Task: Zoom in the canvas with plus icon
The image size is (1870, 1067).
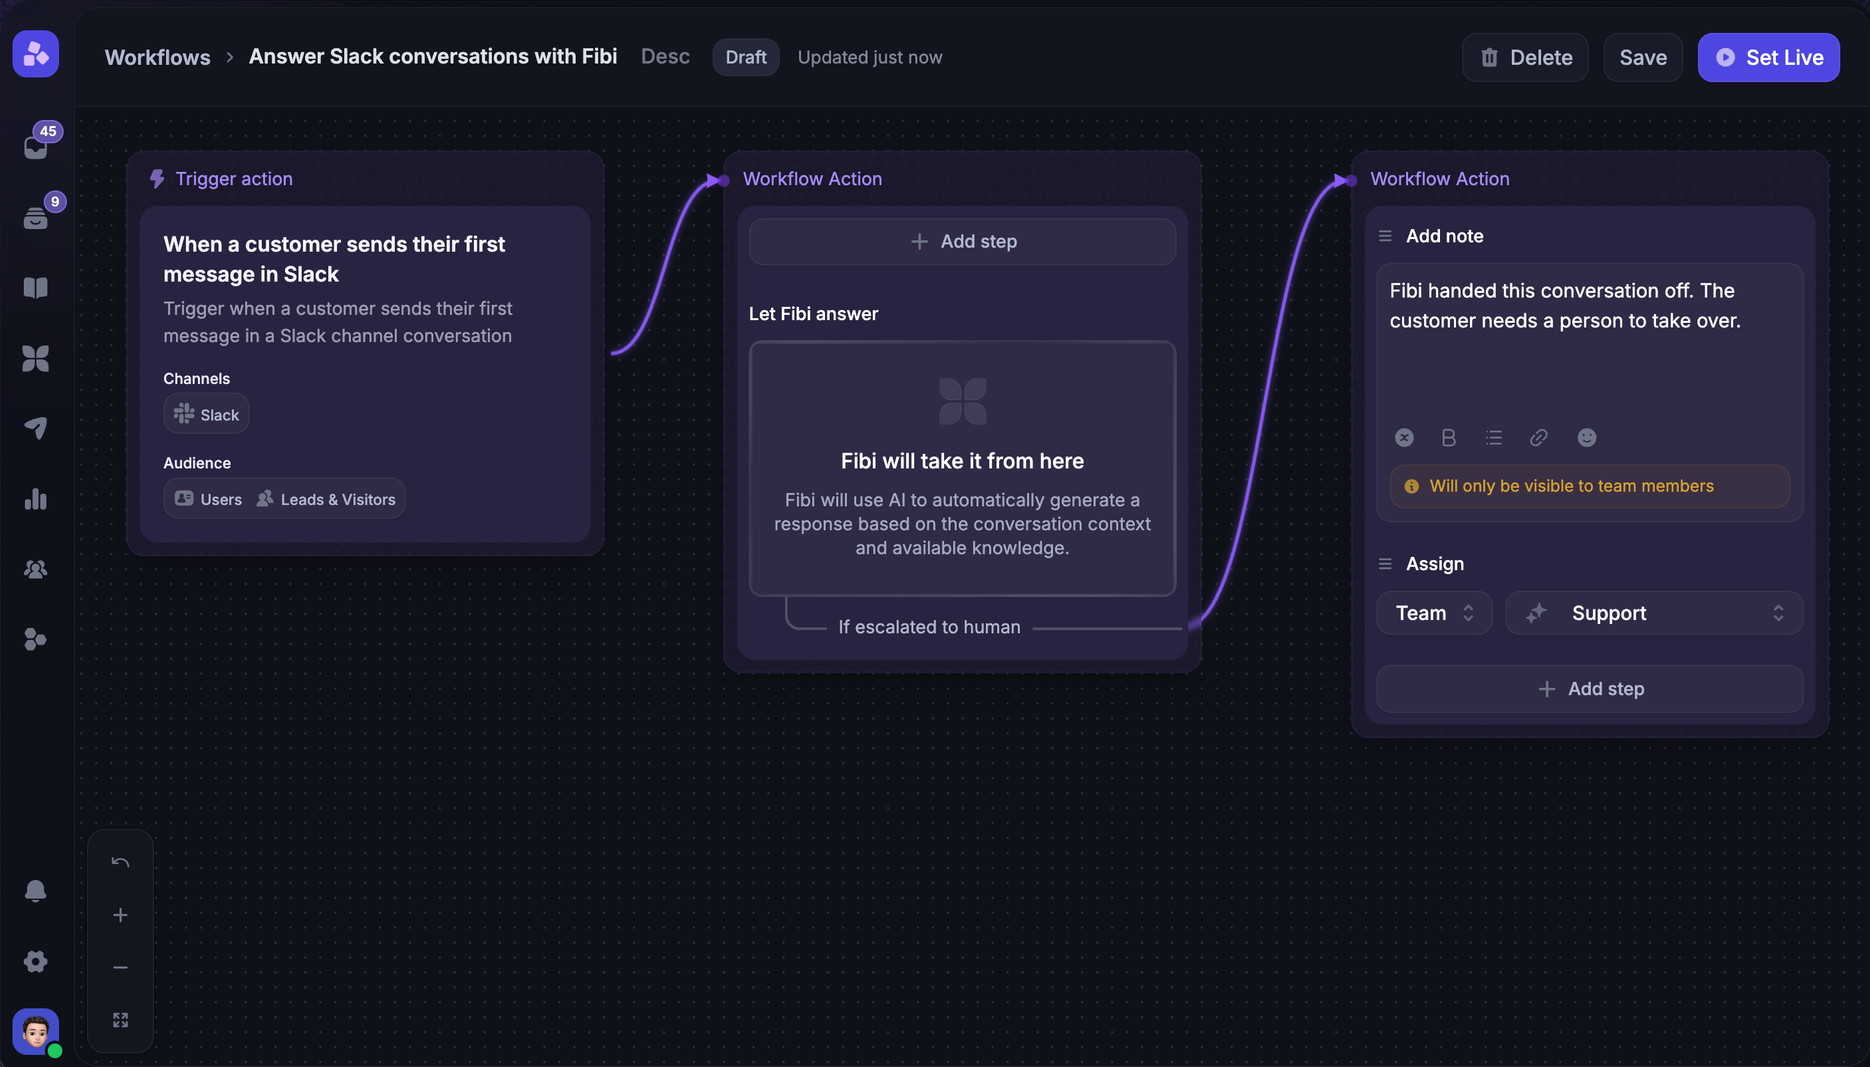Action: click(120, 915)
